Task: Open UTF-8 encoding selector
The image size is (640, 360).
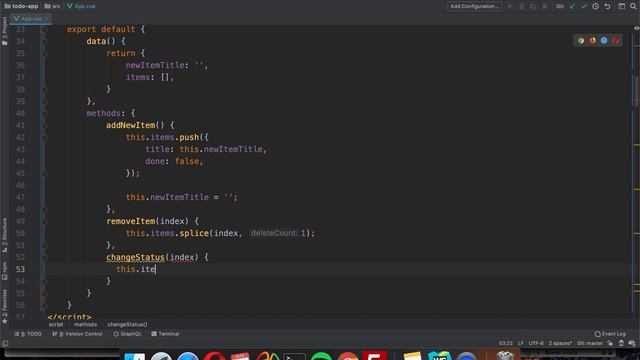Action: 536,343
